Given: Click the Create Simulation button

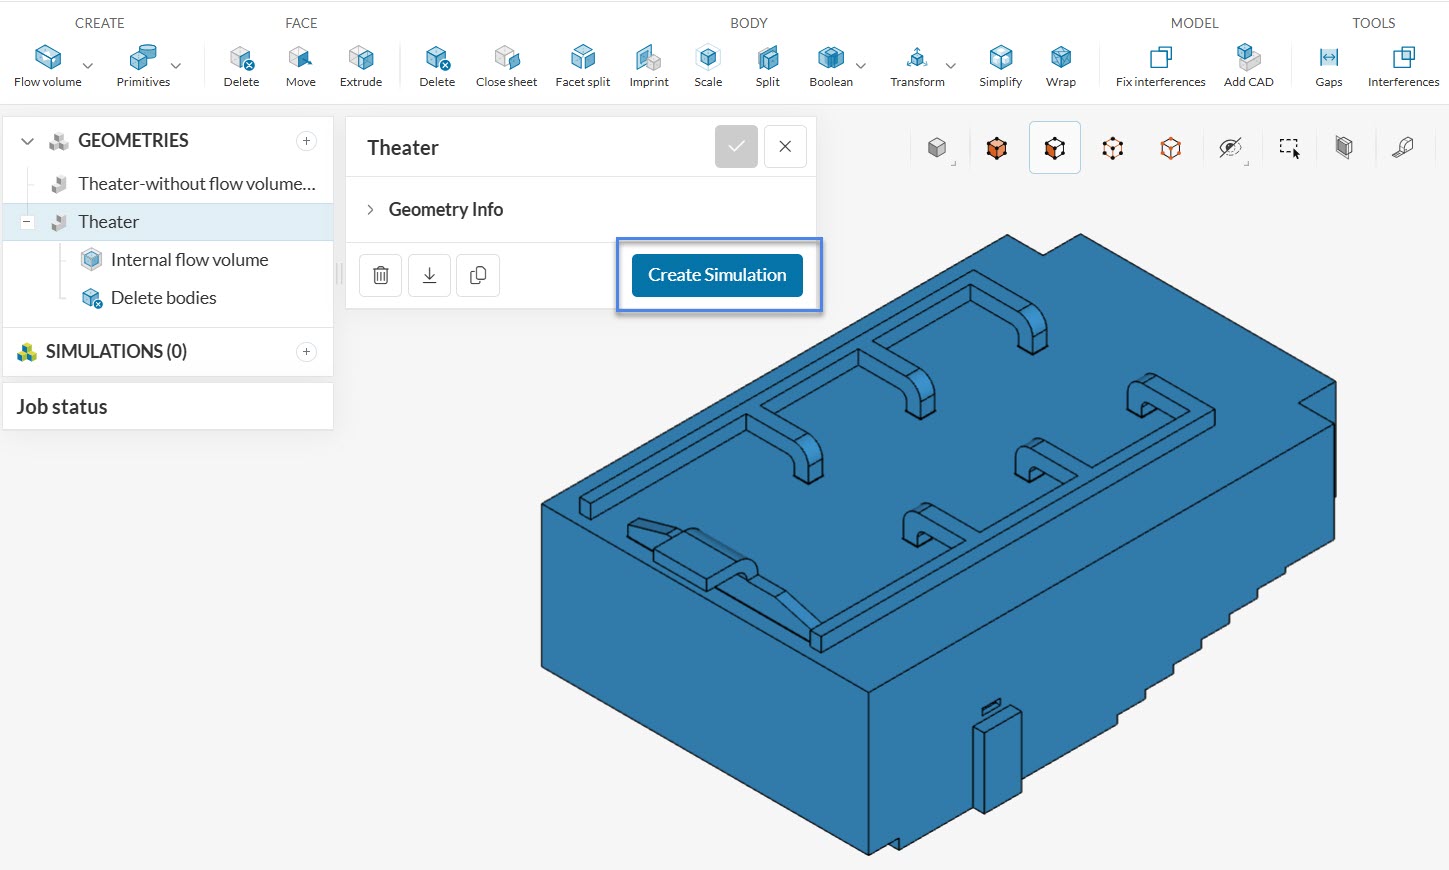Looking at the screenshot, I should [717, 275].
